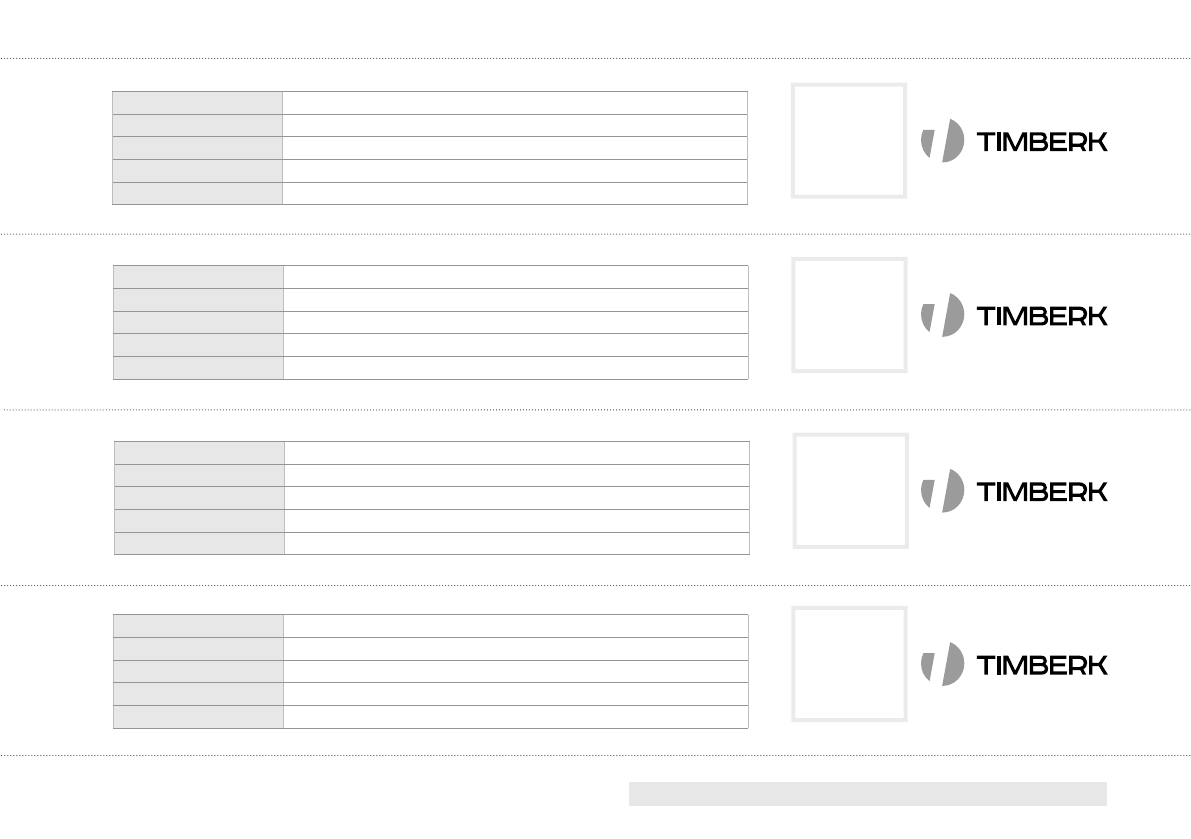Click the last blank field of the top table
Screen dimensions: 1191x839
click(514, 194)
